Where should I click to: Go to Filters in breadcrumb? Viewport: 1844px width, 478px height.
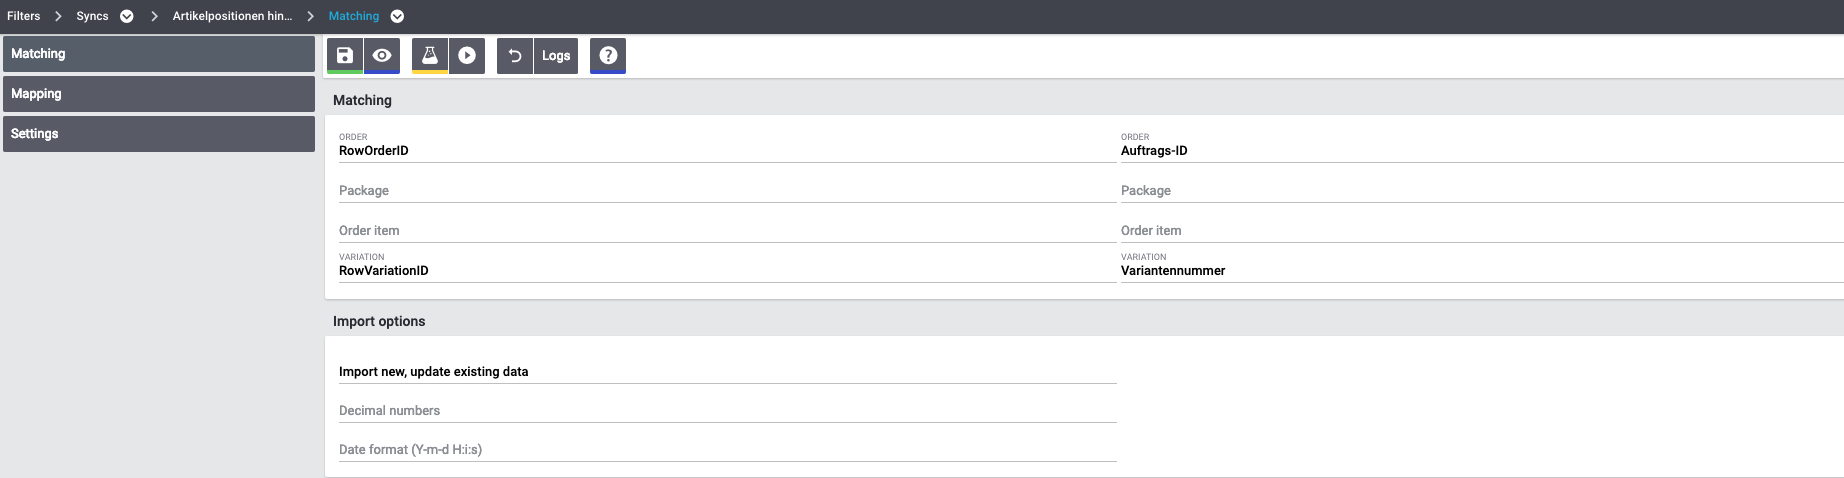pyautogui.click(x=24, y=16)
